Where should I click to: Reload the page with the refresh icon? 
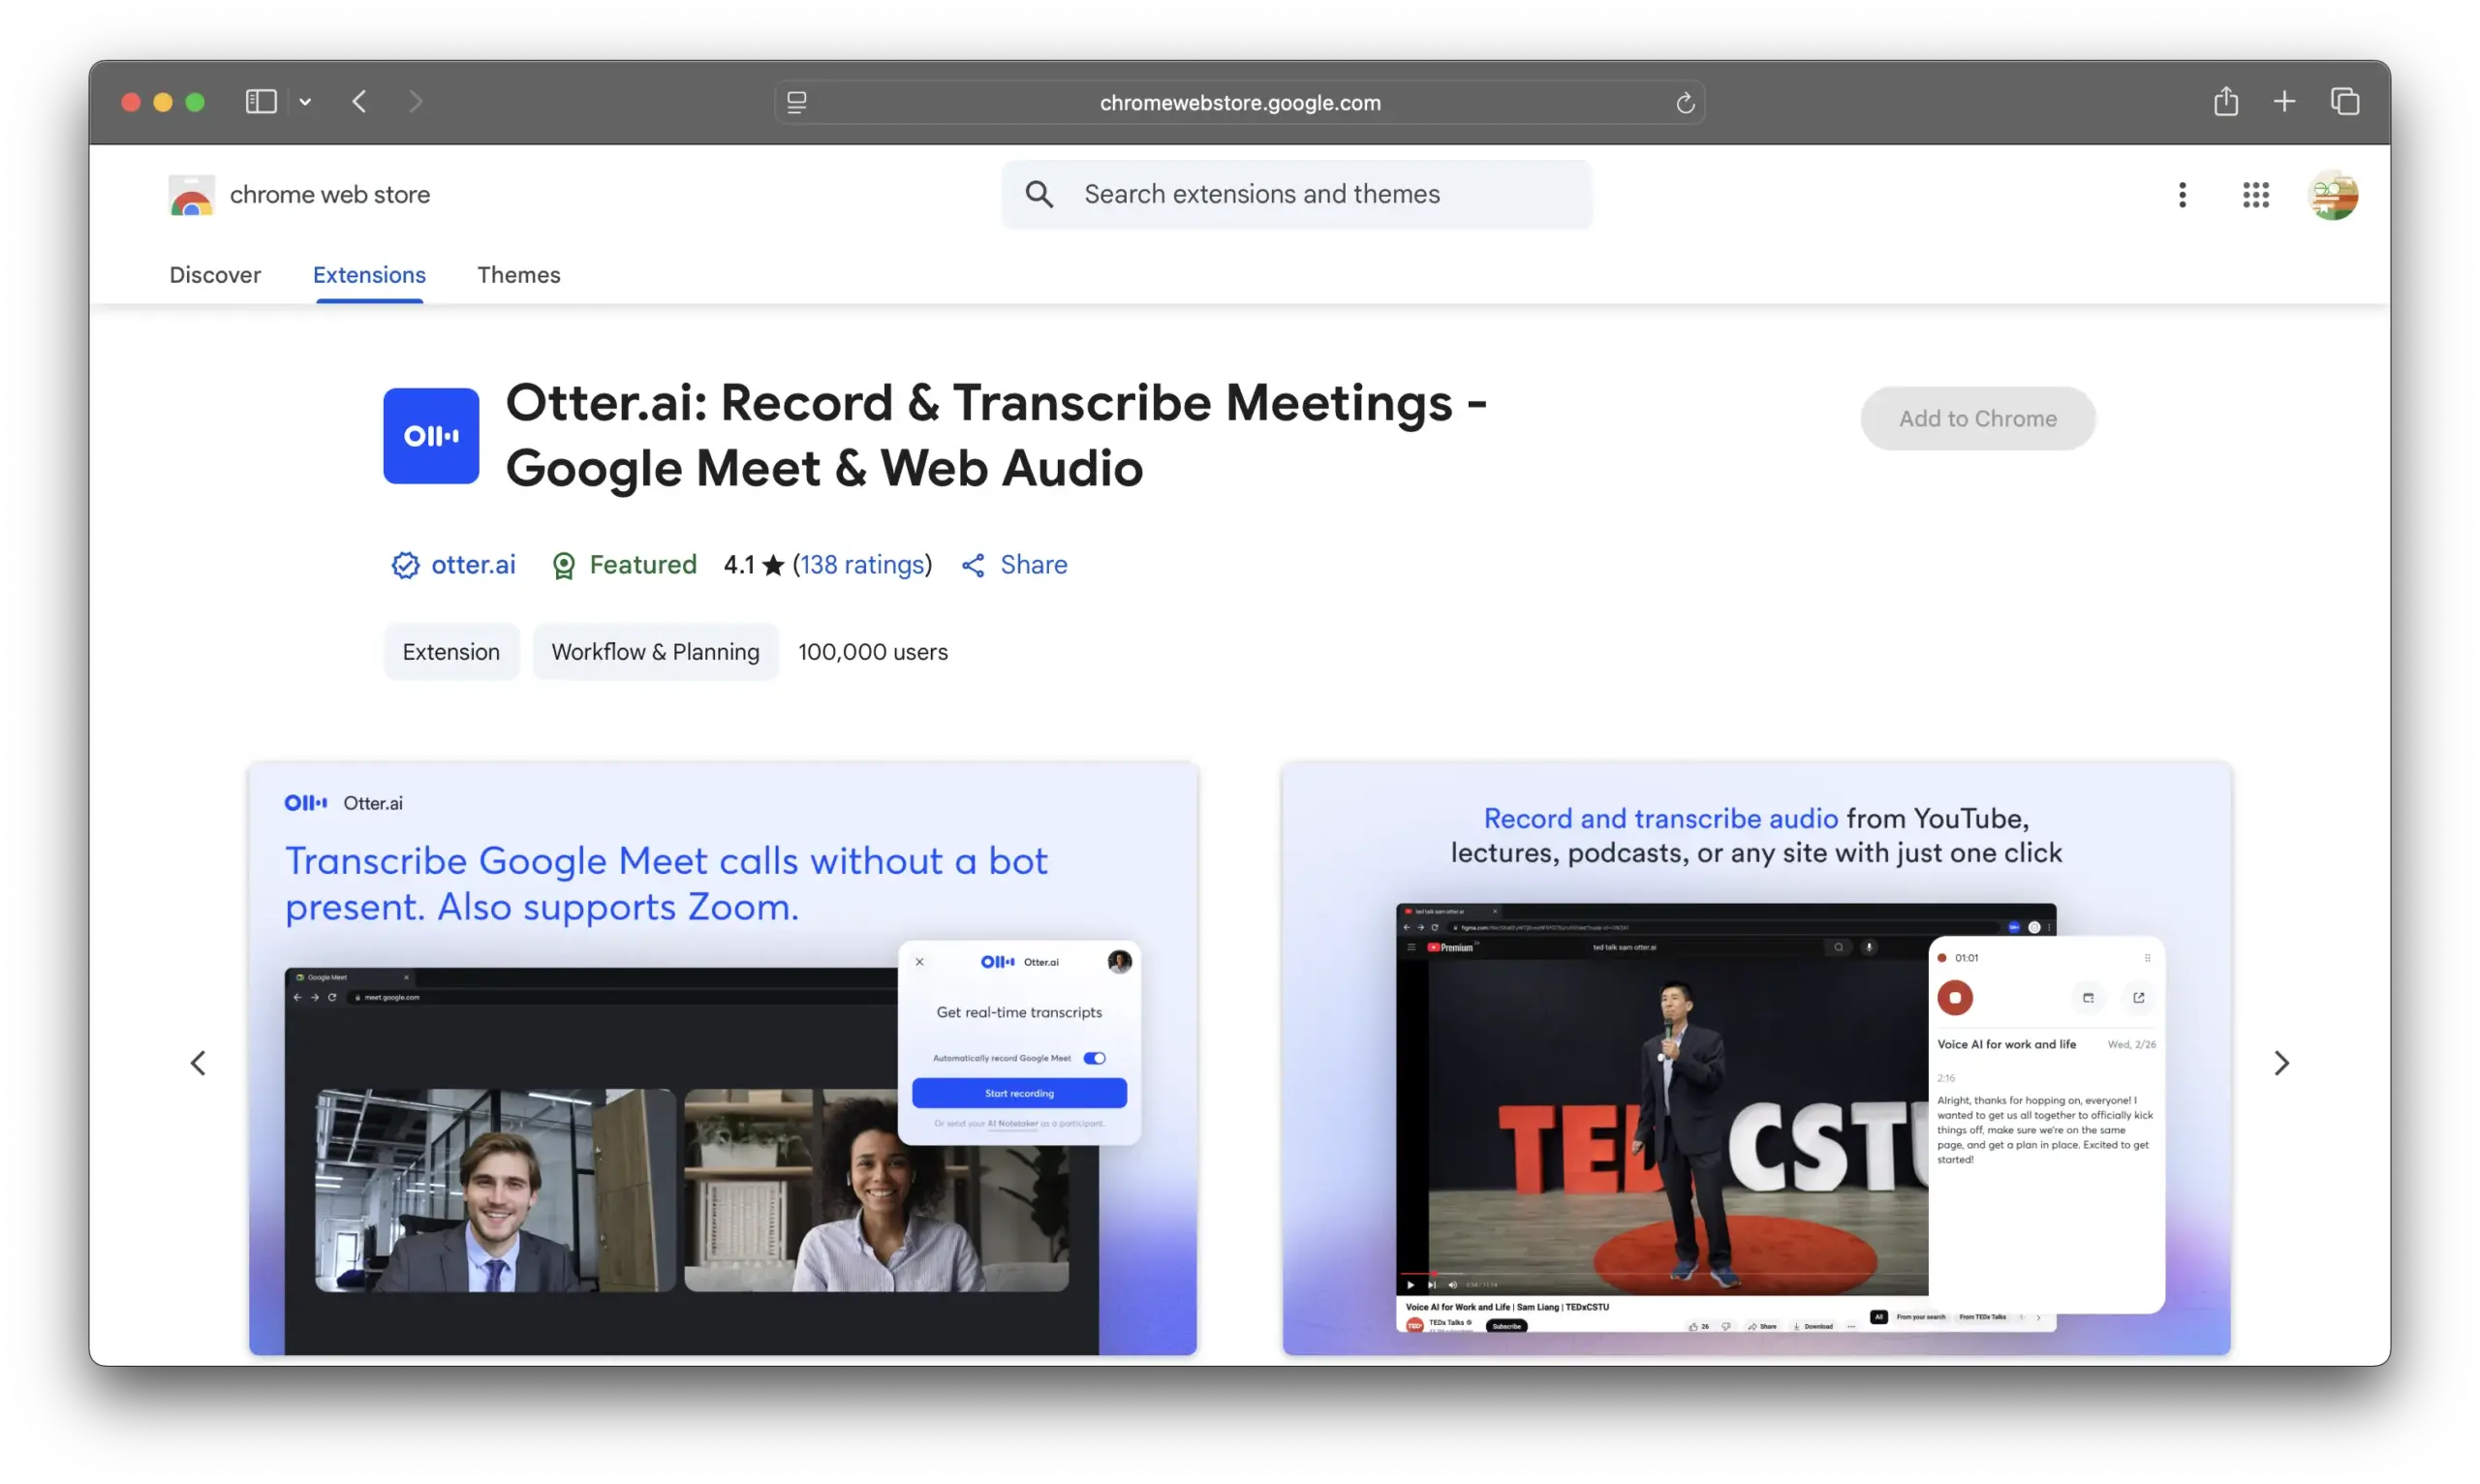click(x=1685, y=102)
